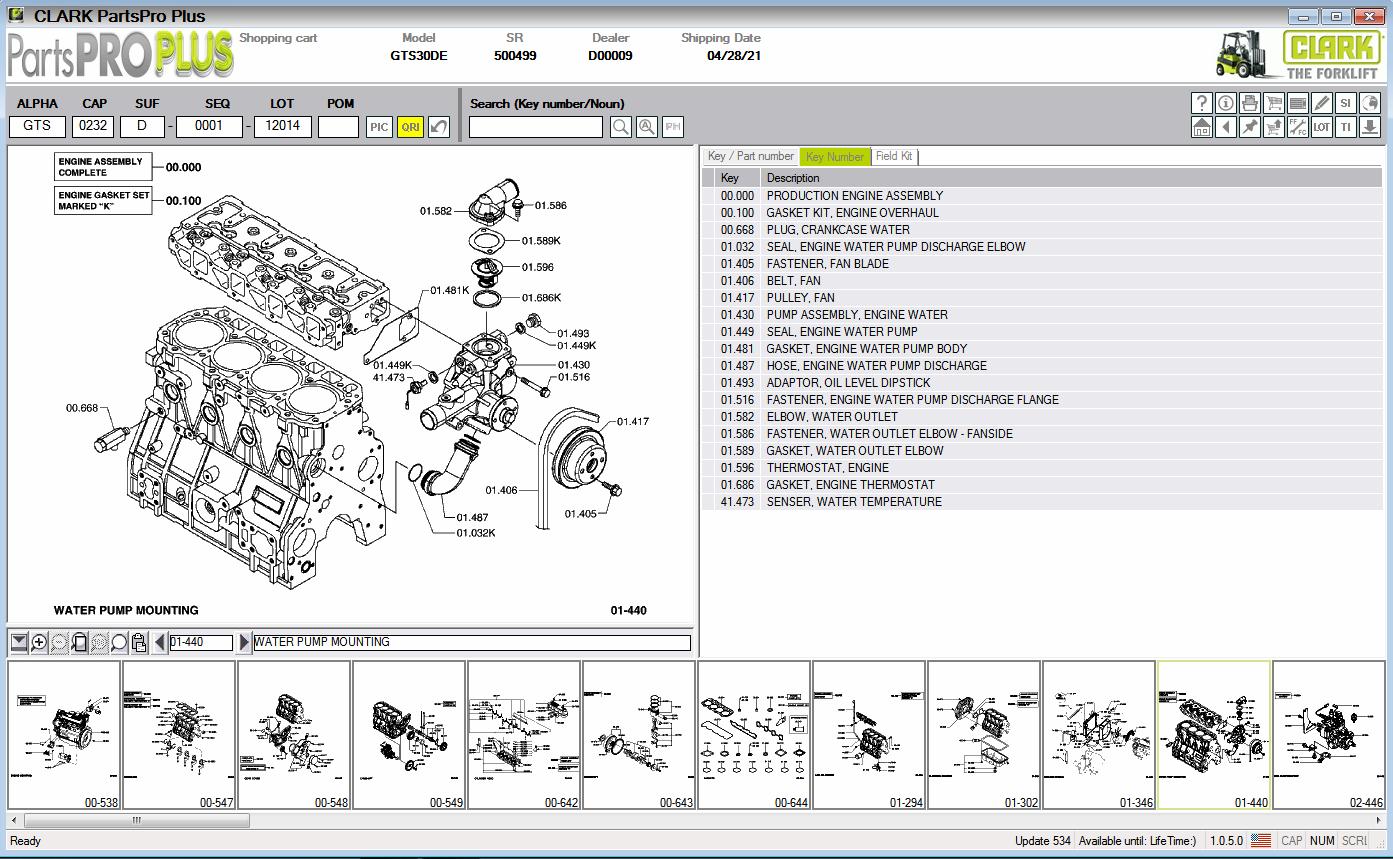1393x859 pixels.
Task: Click the zoom in magnifier icon
Action: [39, 642]
